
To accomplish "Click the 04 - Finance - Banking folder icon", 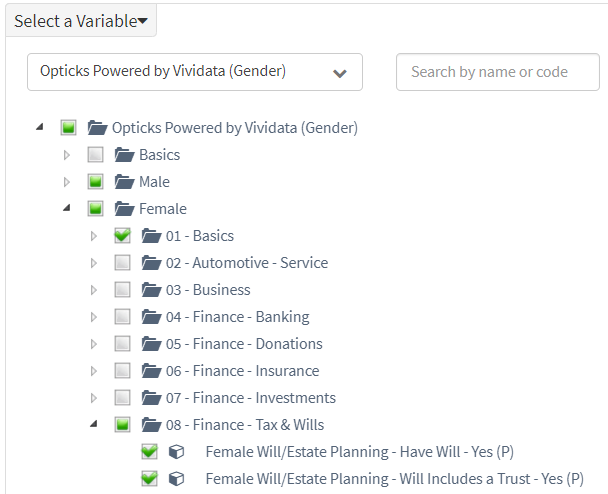I will click(x=151, y=316).
